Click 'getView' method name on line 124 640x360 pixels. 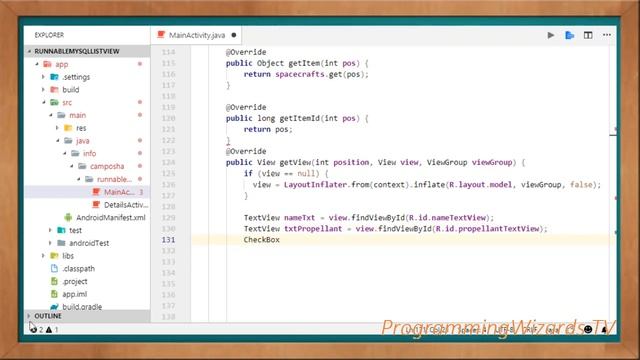coord(295,162)
